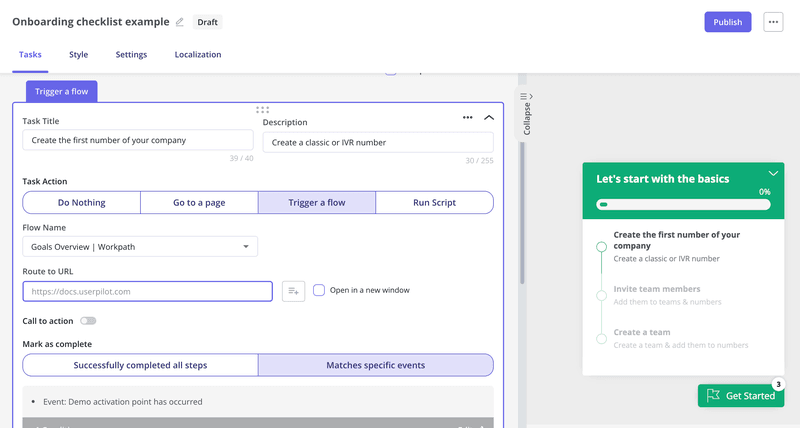Screen dimensions: 800x428
Task: Select the Do Nothing task action
Action: pos(82,203)
